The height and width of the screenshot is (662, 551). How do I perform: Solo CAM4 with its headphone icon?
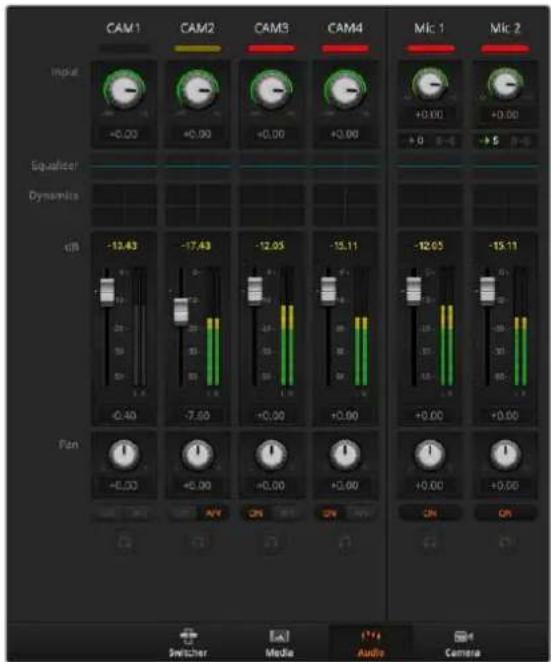click(x=345, y=542)
